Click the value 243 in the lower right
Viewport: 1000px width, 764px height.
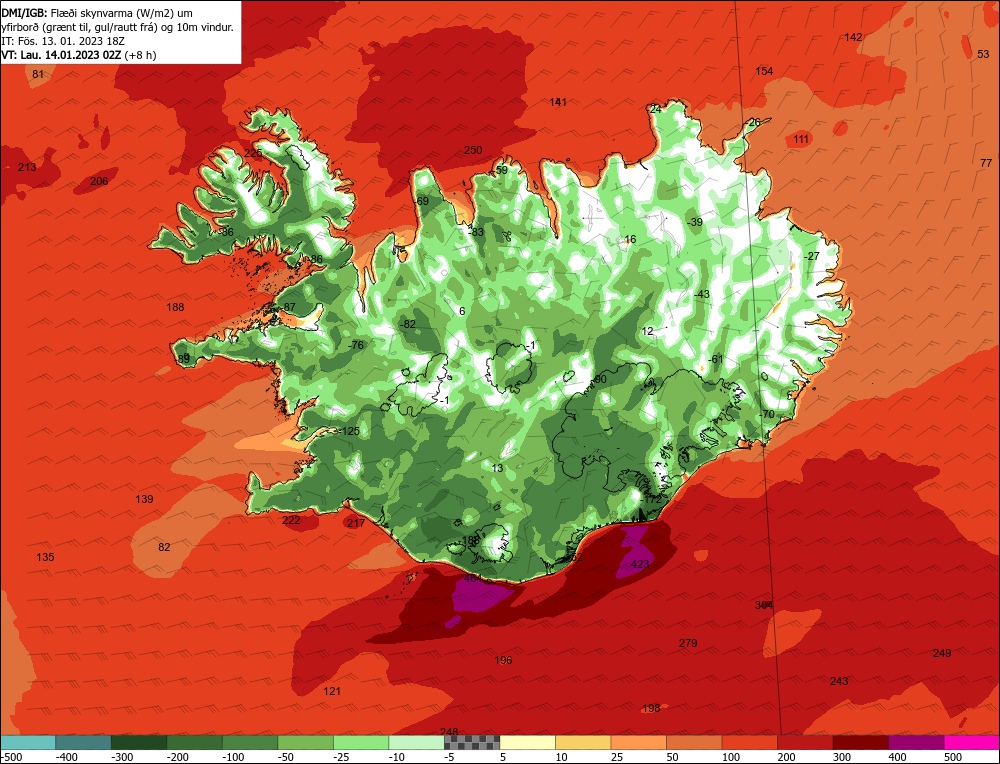point(839,681)
